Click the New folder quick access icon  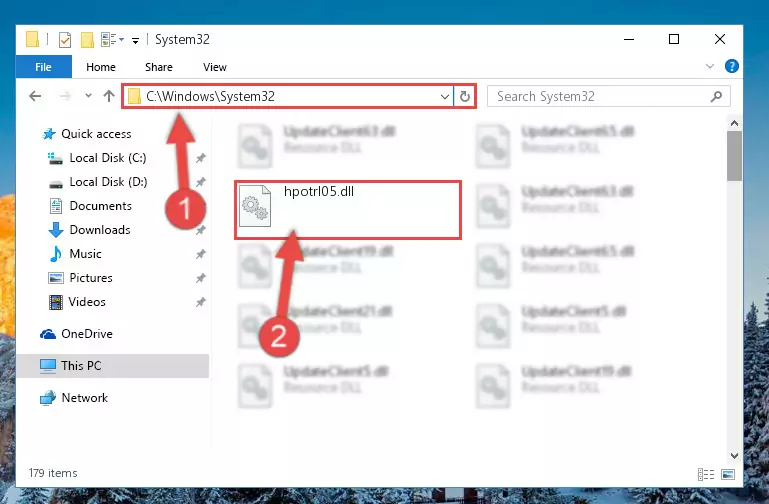(x=87, y=40)
